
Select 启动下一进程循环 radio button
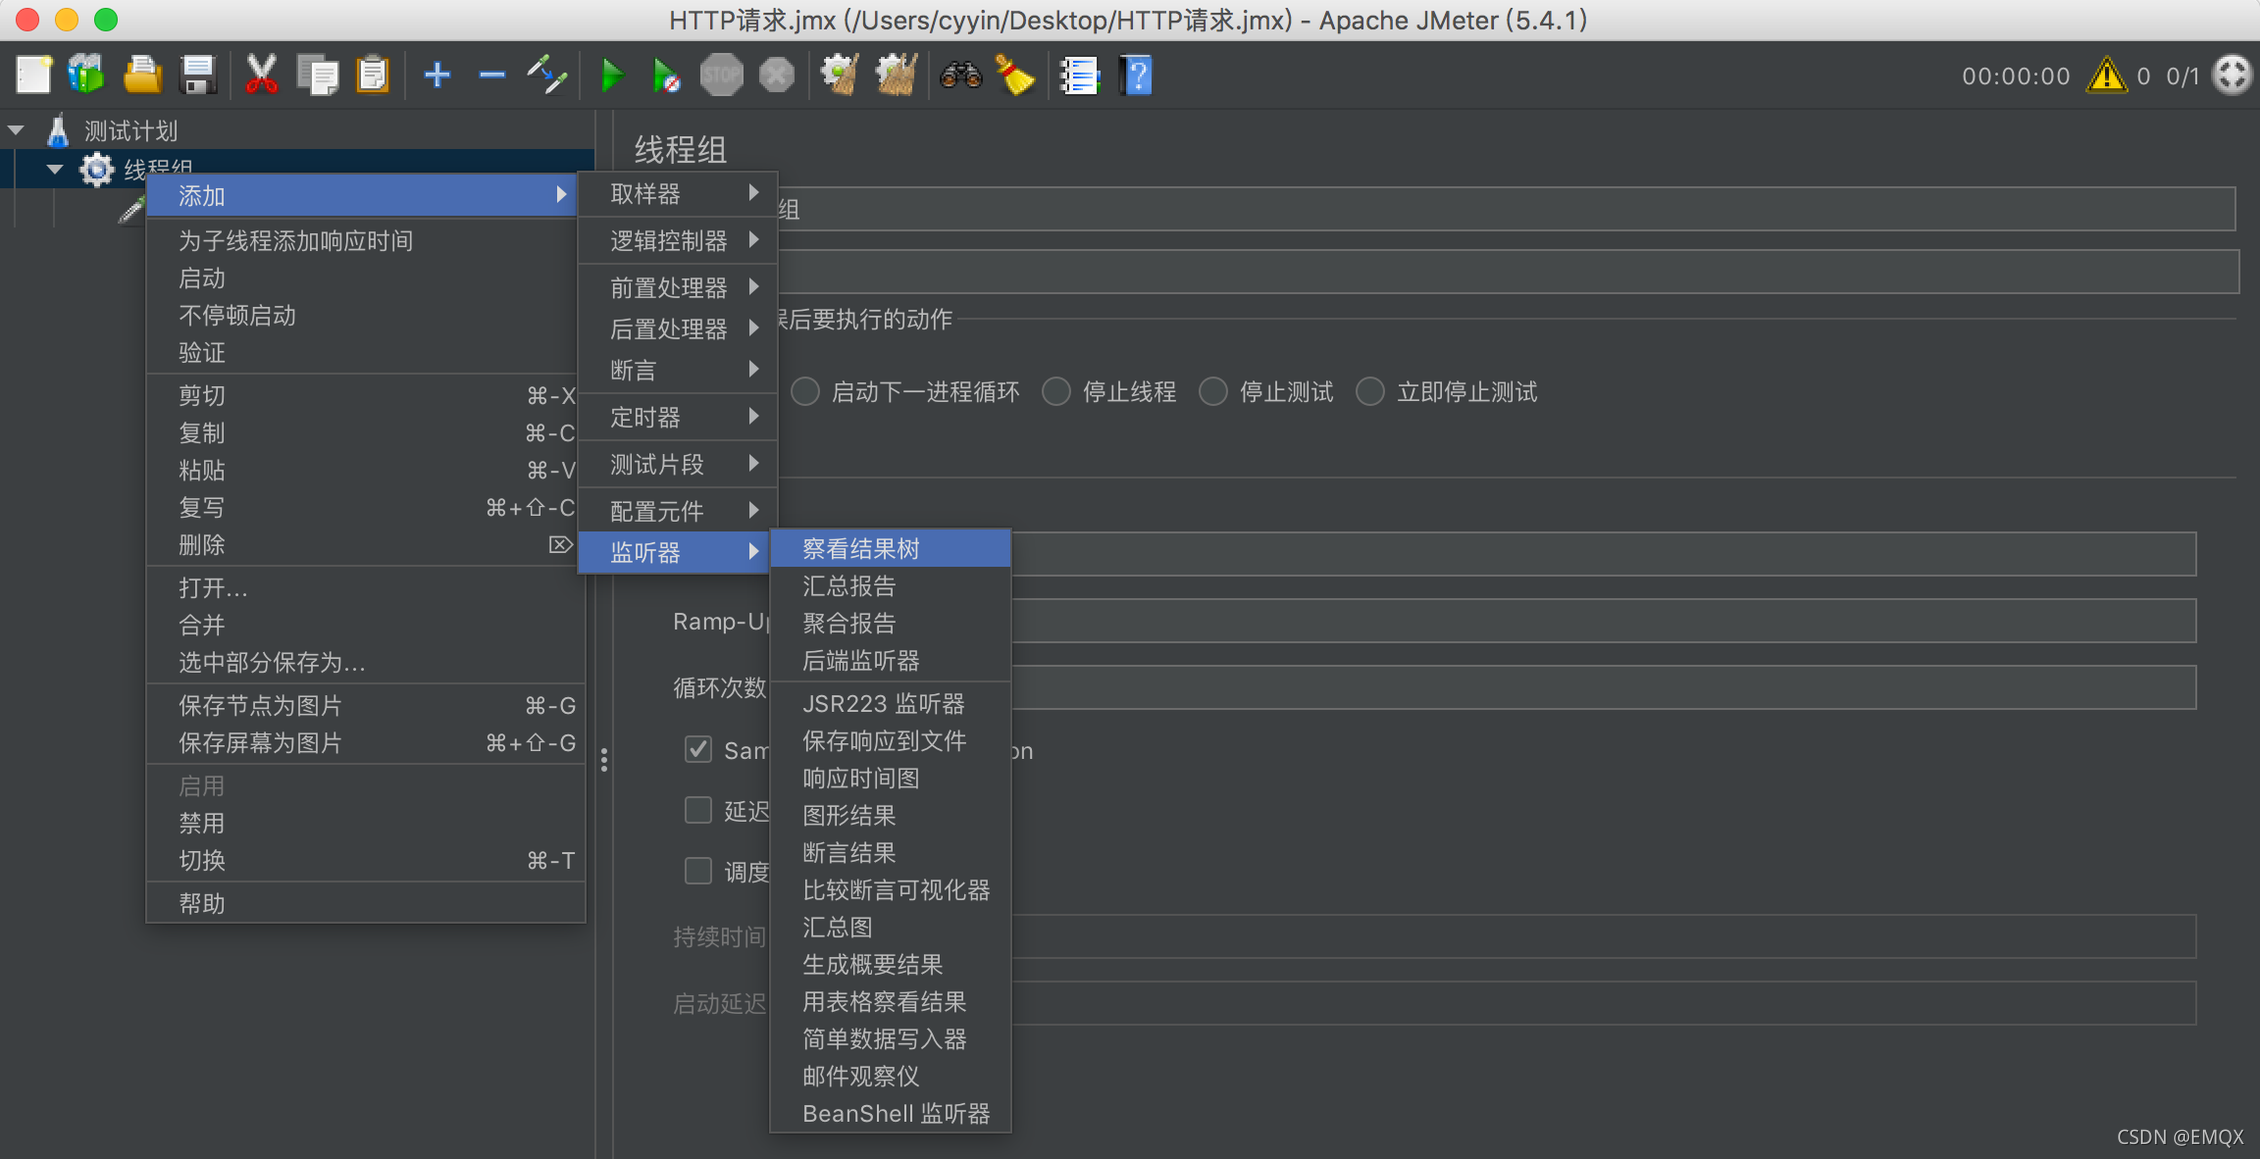click(x=805, y=392)
